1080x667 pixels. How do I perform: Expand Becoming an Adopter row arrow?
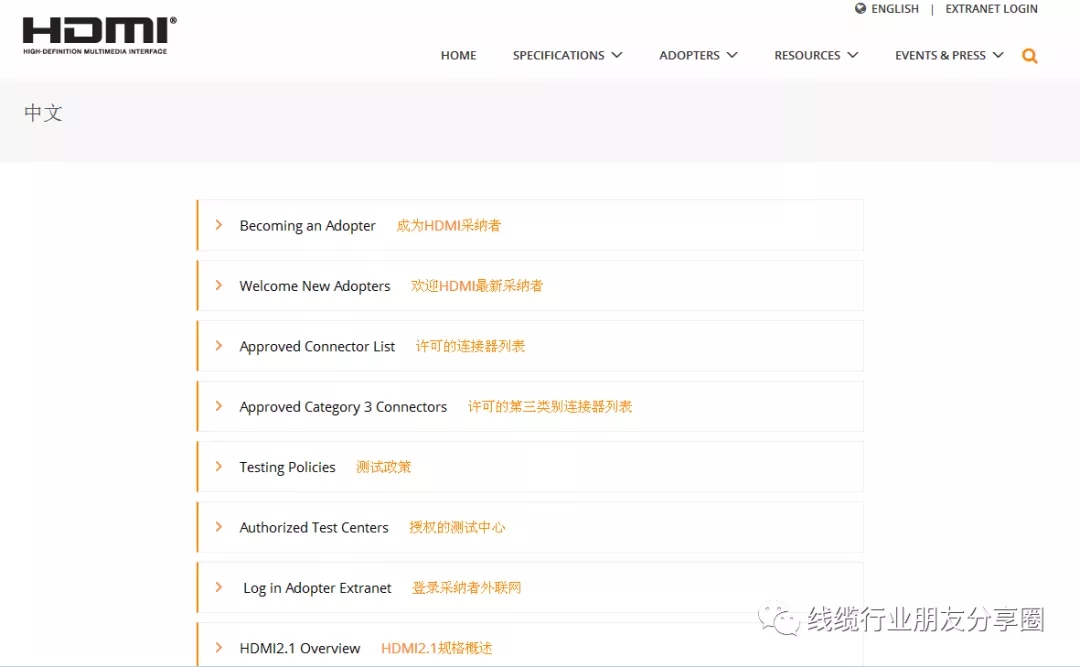pyautogui.click(x=218, y=225)
